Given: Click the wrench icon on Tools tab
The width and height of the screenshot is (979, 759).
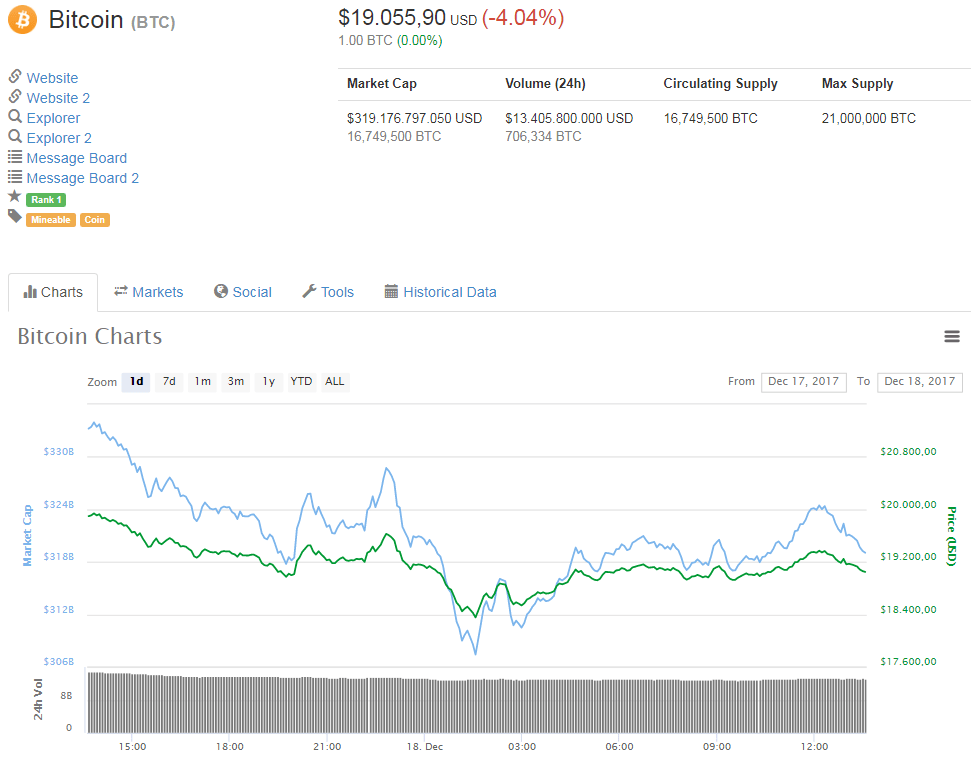Looking at the screenshot, I should (309, 291).
